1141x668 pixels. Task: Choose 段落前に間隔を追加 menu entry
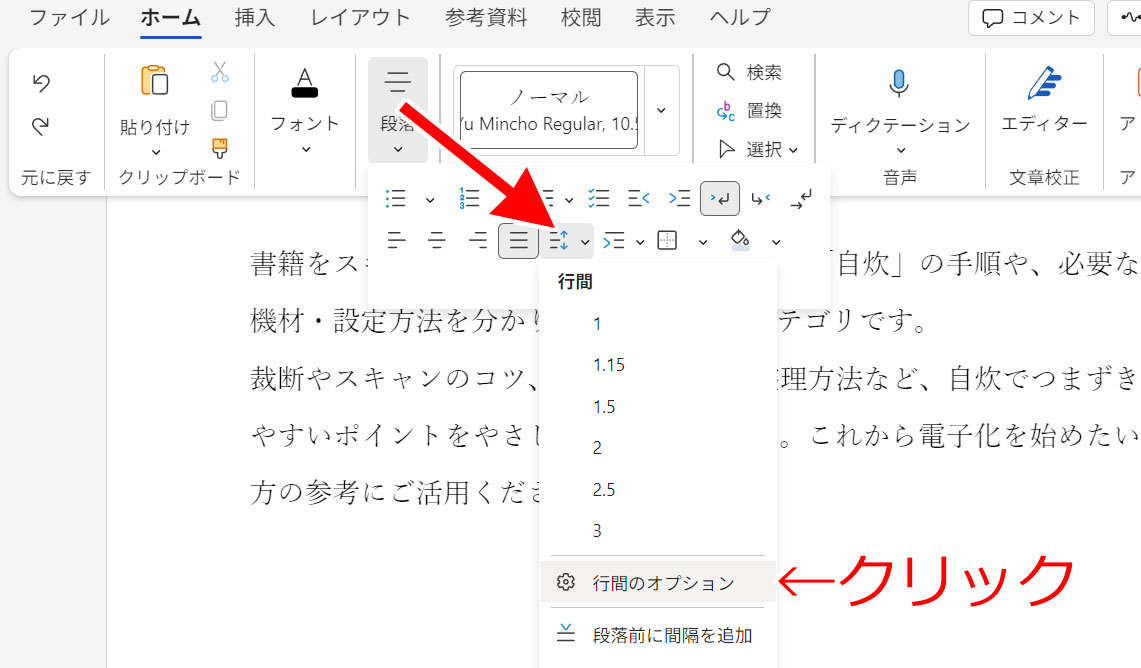(659, 635)
